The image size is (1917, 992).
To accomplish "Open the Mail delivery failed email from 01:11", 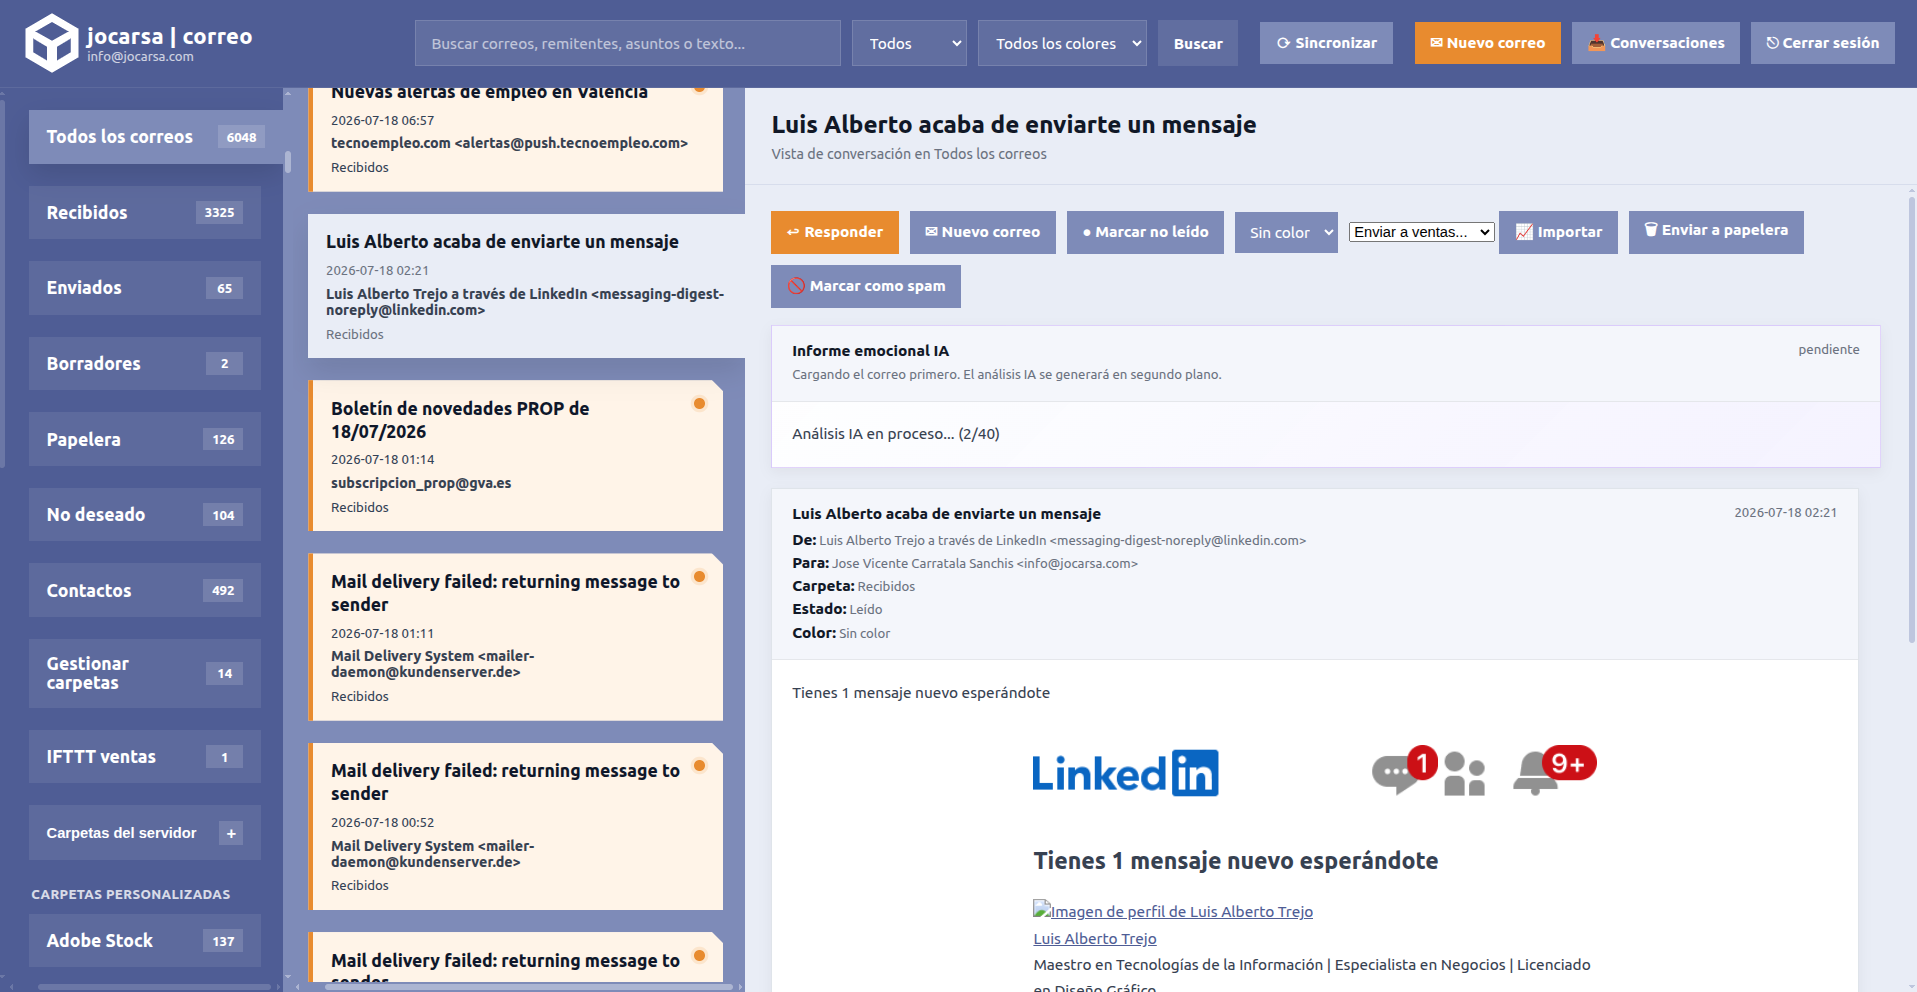I will 515,637.
